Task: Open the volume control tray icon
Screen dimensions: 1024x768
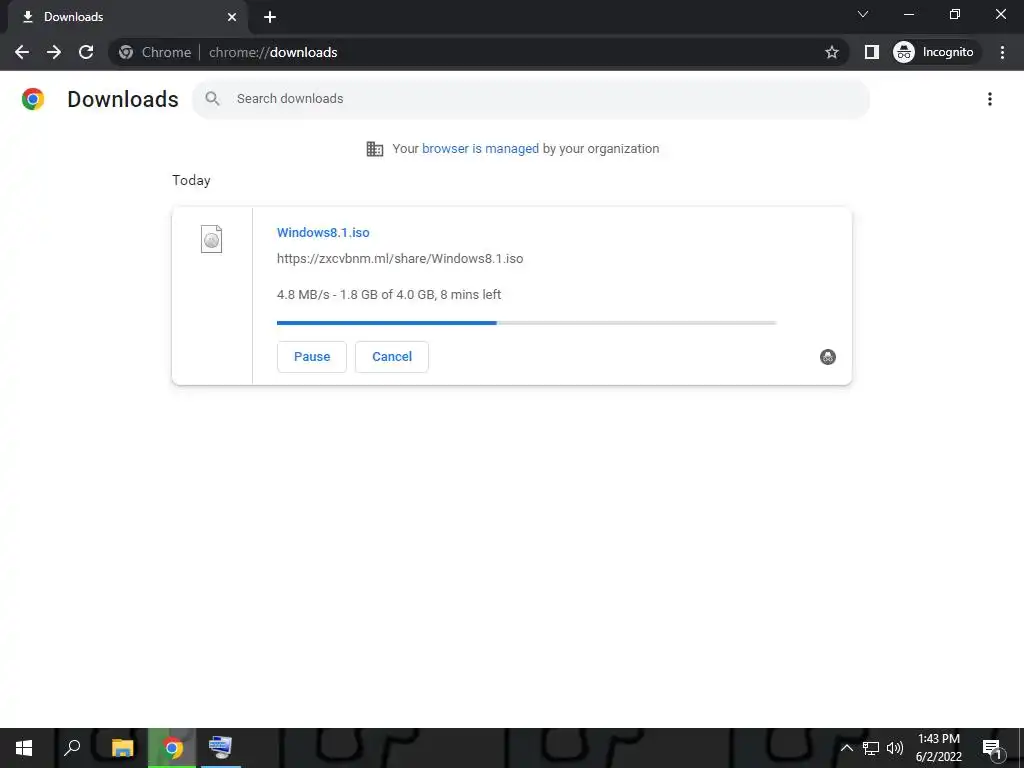Action: click(895, 748)
